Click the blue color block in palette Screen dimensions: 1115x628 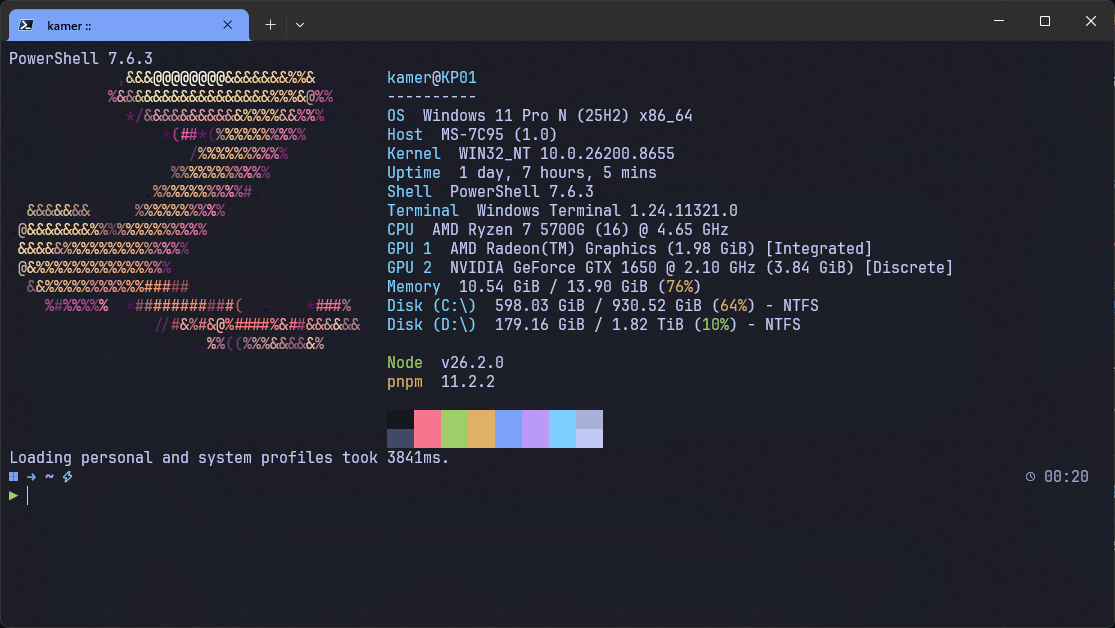coord(508,429)
